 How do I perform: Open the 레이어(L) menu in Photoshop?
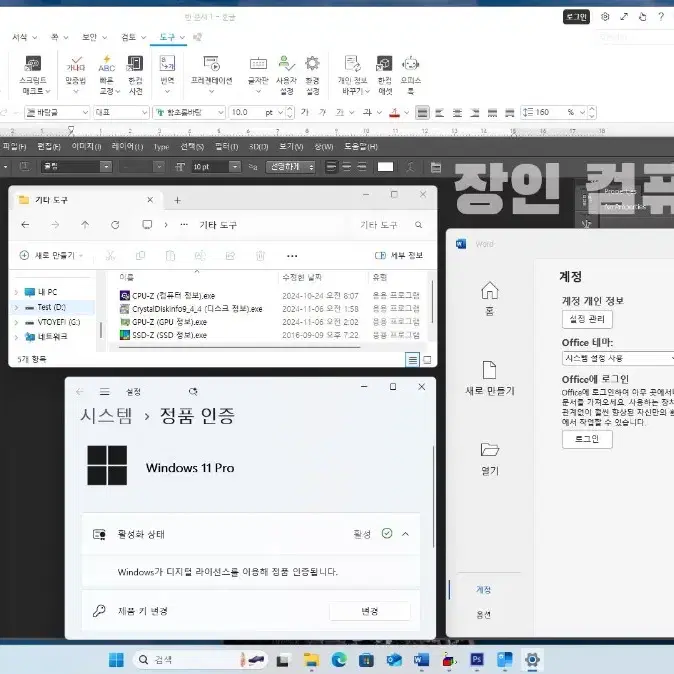tap(127, 147)
